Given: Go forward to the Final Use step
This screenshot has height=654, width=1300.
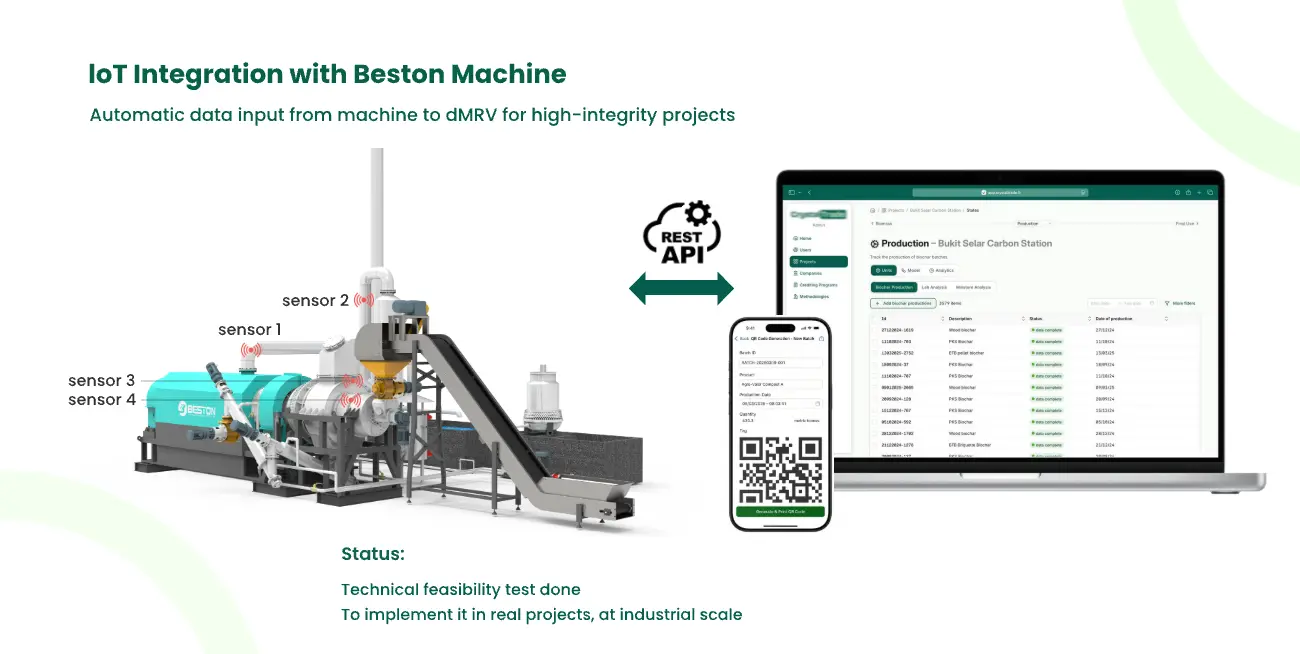Looking at the screenshot, I should tap(1187, 224).
